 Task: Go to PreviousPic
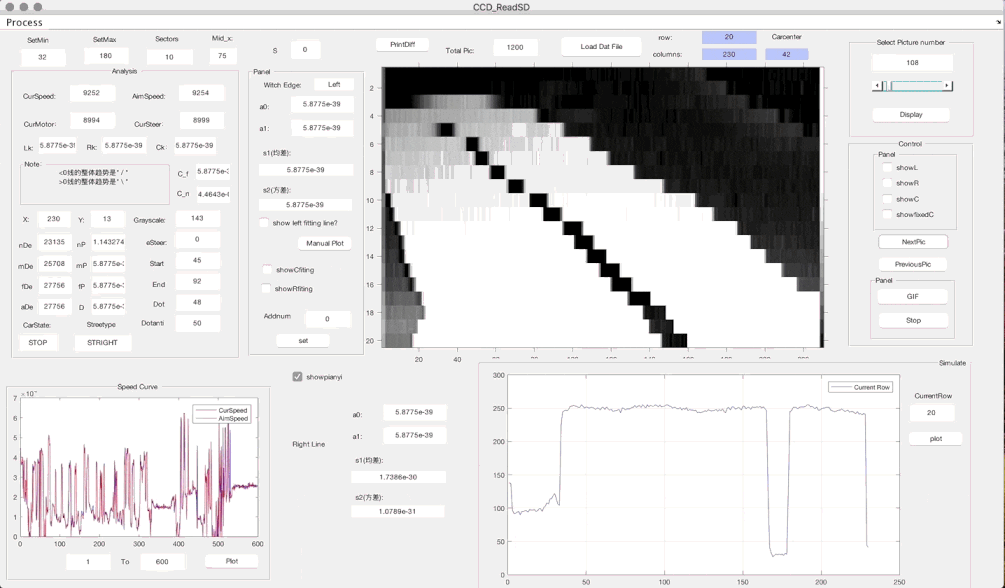[x=913, y=264]
